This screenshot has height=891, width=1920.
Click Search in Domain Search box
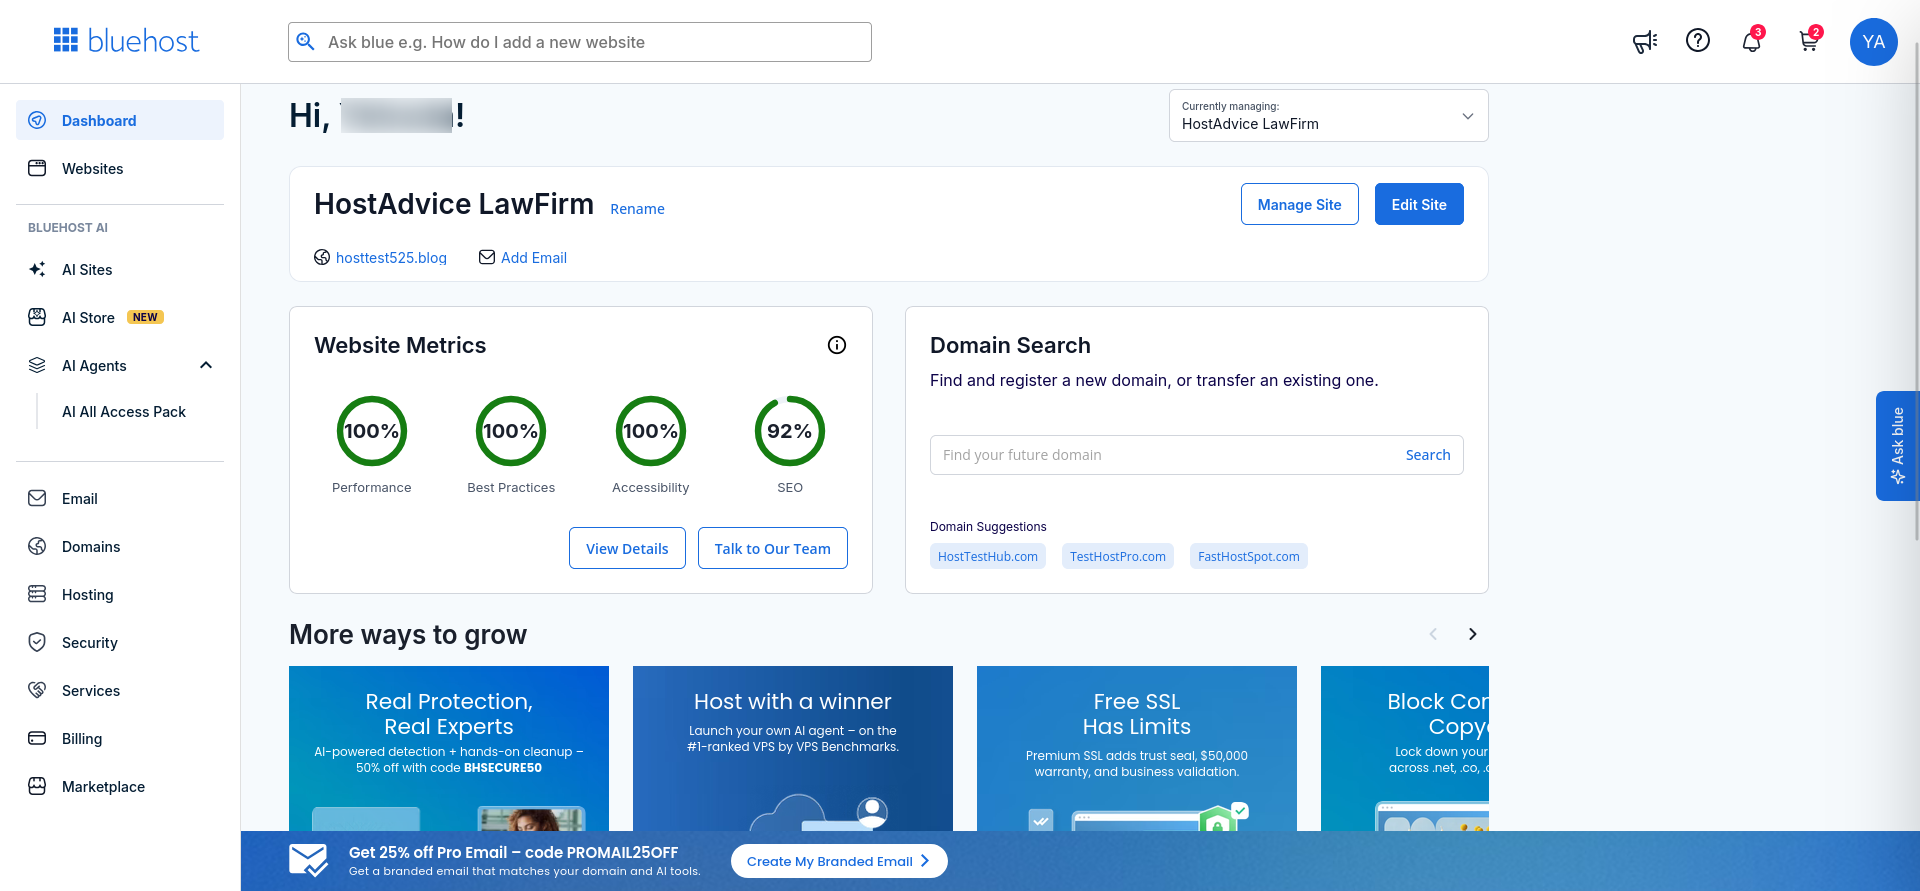pos(1427,455)
